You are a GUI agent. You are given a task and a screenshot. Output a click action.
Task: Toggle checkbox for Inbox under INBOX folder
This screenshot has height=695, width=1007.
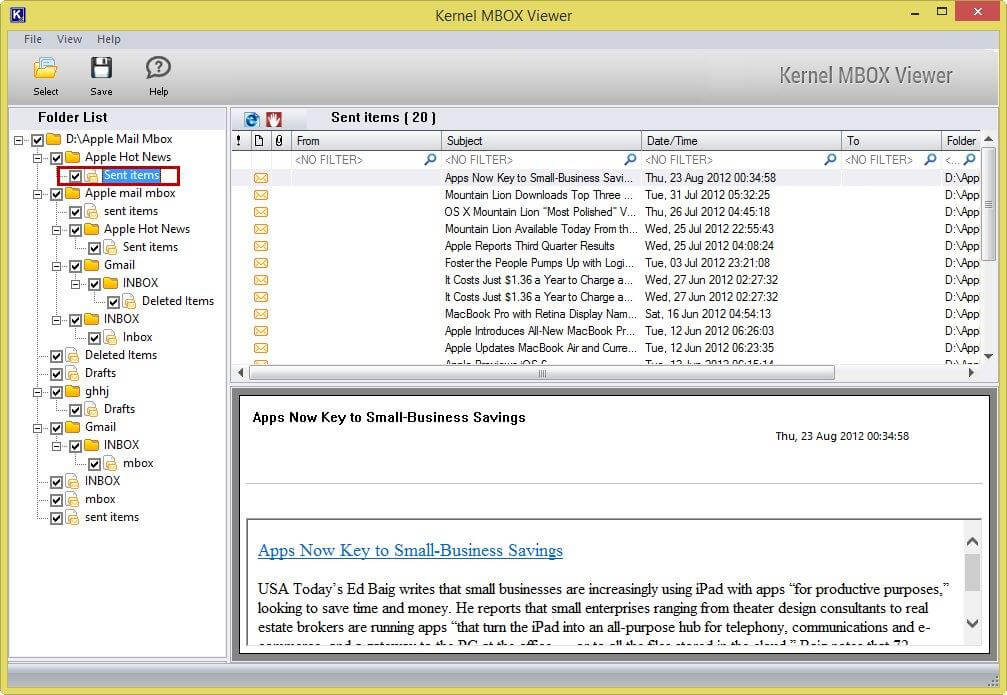94,337
